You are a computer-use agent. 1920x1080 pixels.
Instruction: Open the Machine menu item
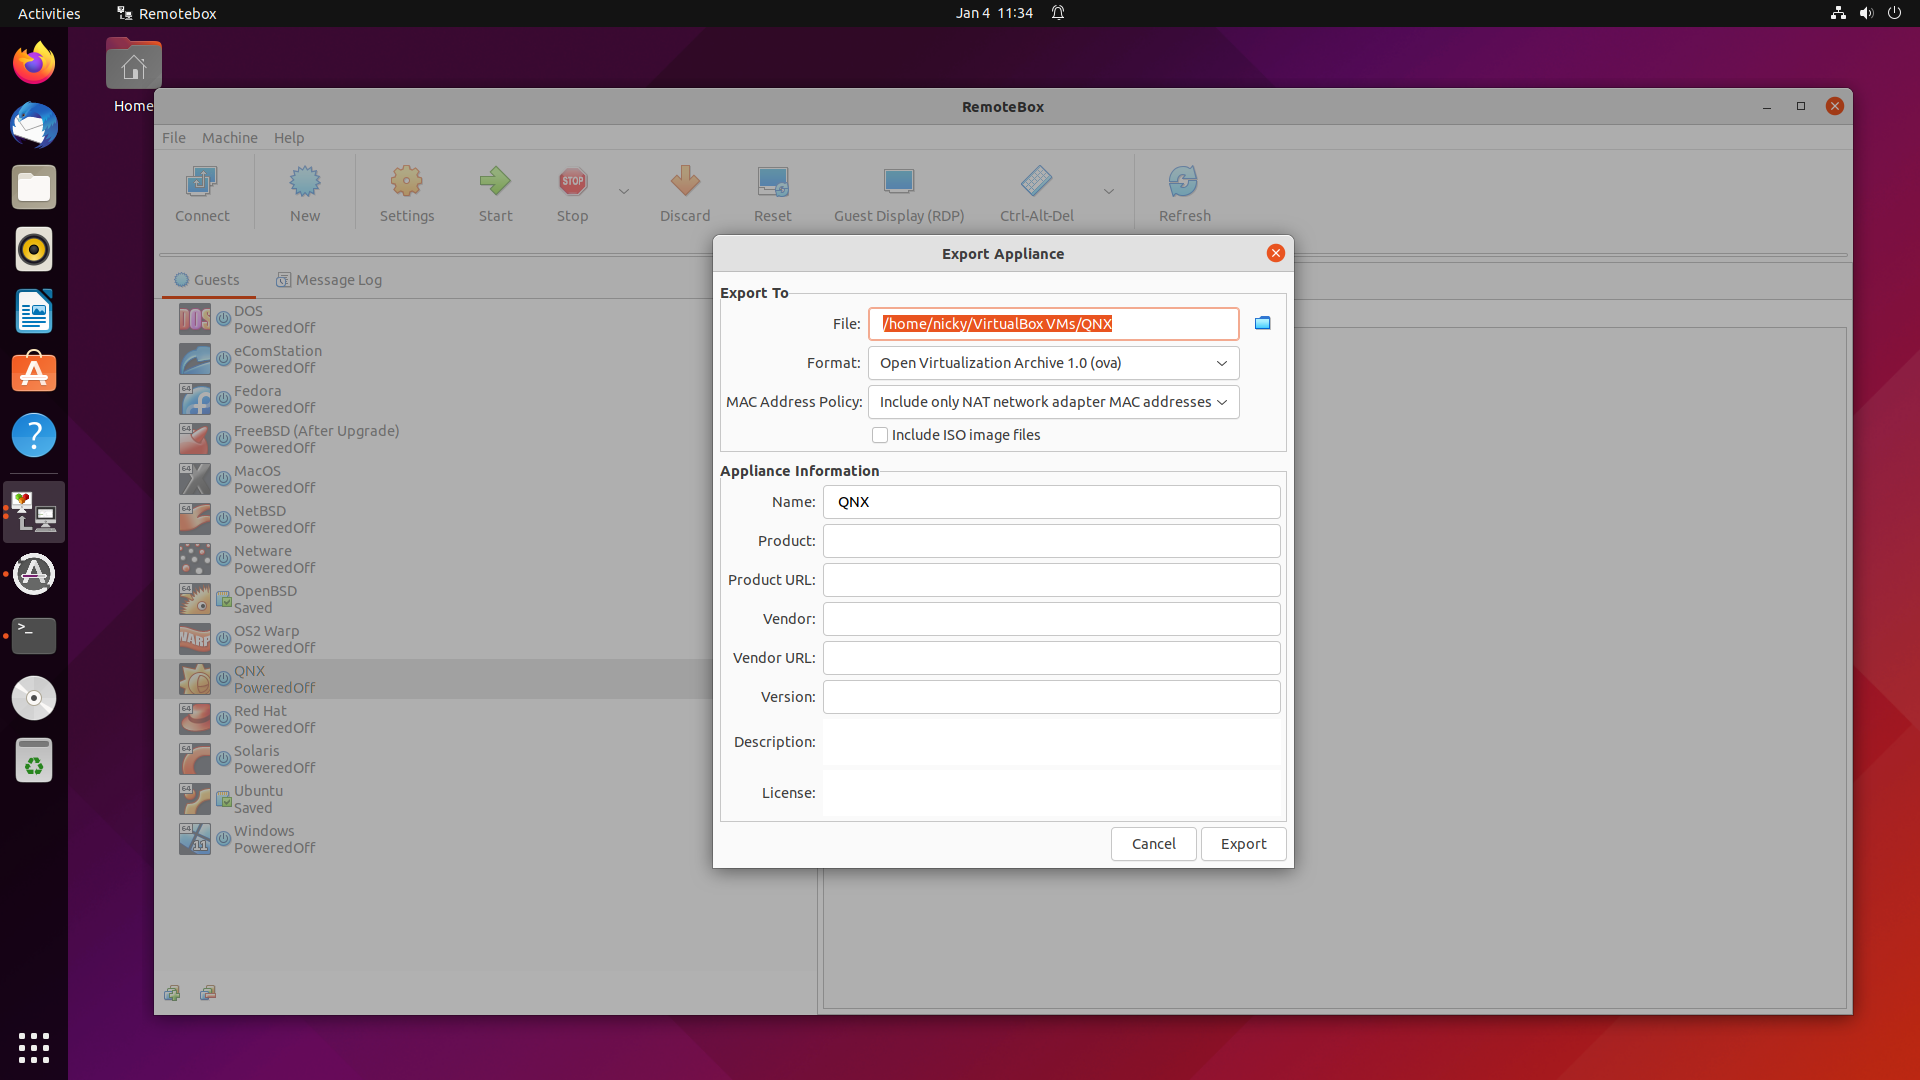click(229, 137)
